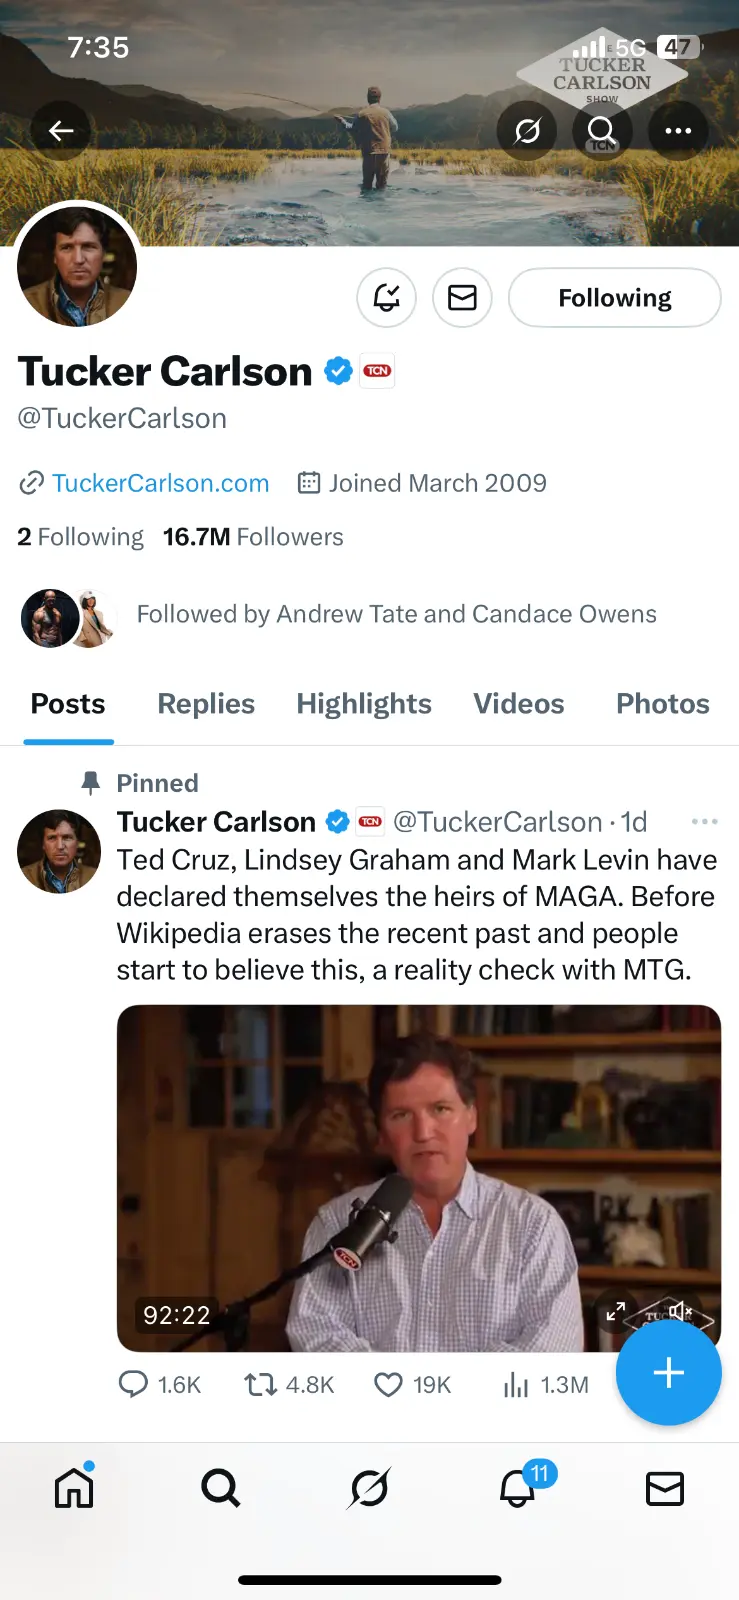View the 16.7M Followers list
Viewport: 739px width, 1600px height.
[253, 537]
